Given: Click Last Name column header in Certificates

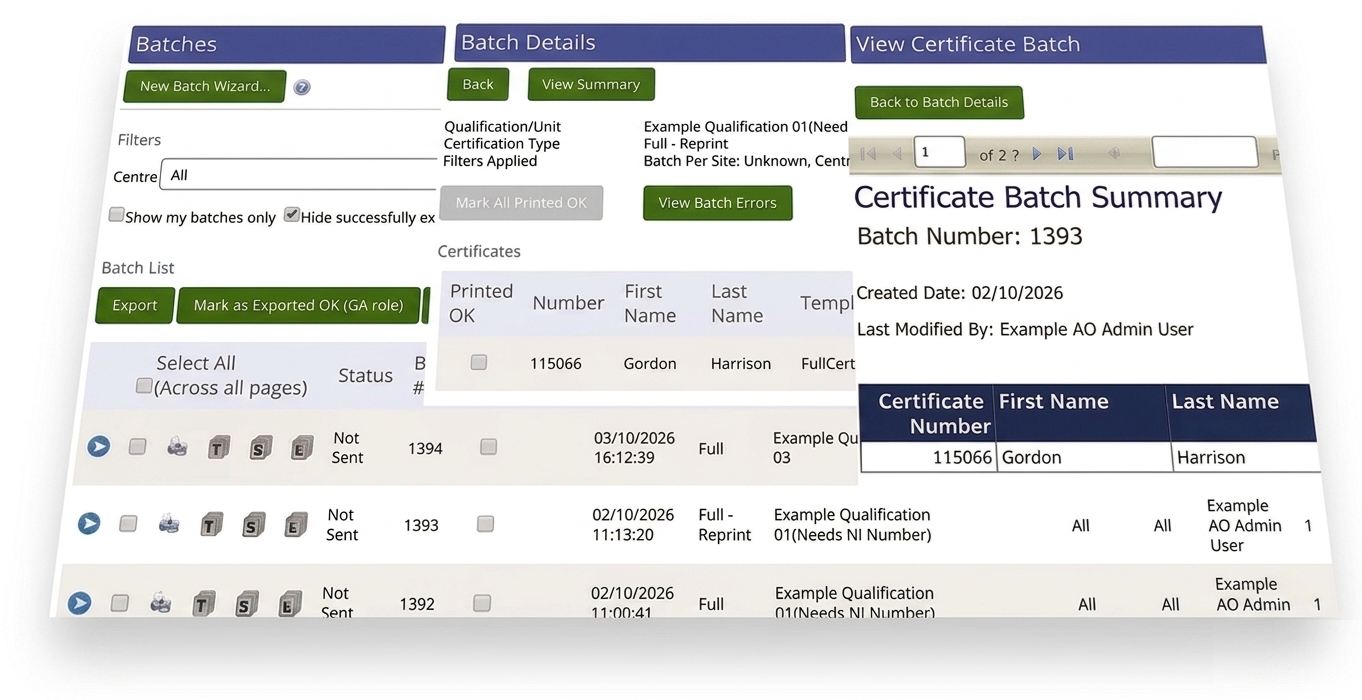Looking at the screenshot, I should click(x=737, y=303).
